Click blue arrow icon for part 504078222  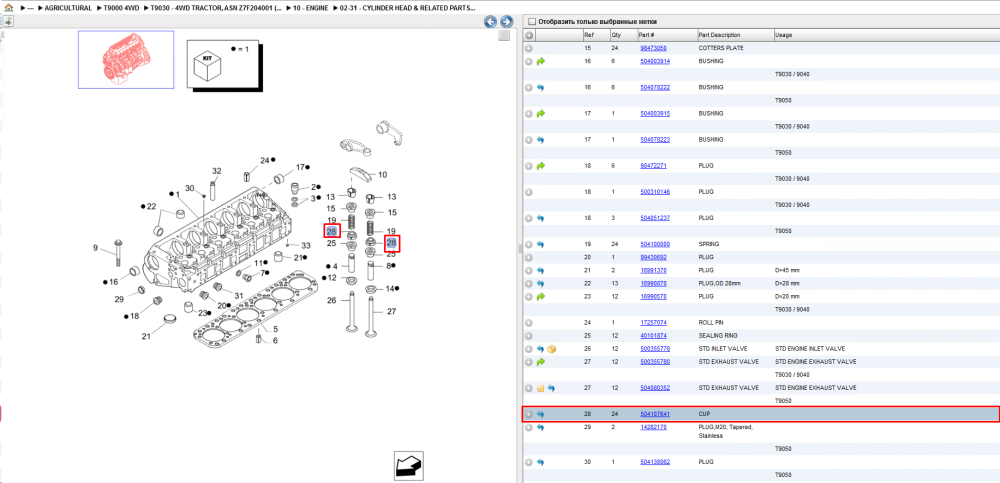click(541, 87)
